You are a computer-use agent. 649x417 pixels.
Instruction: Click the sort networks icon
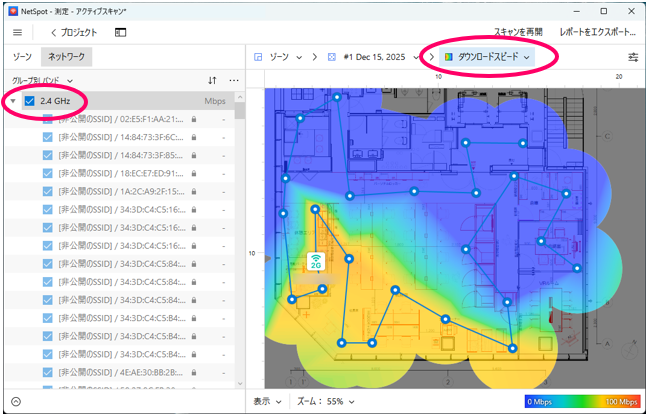click(212, 79)
